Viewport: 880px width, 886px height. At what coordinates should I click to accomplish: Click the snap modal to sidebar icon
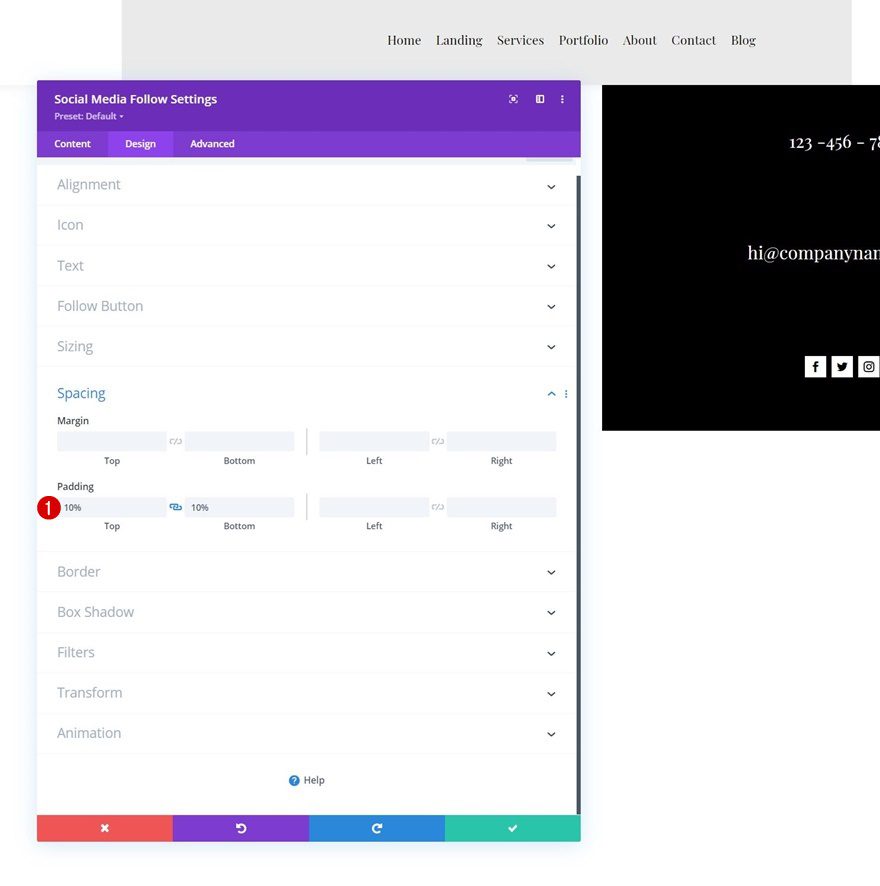tap(540, 99)
